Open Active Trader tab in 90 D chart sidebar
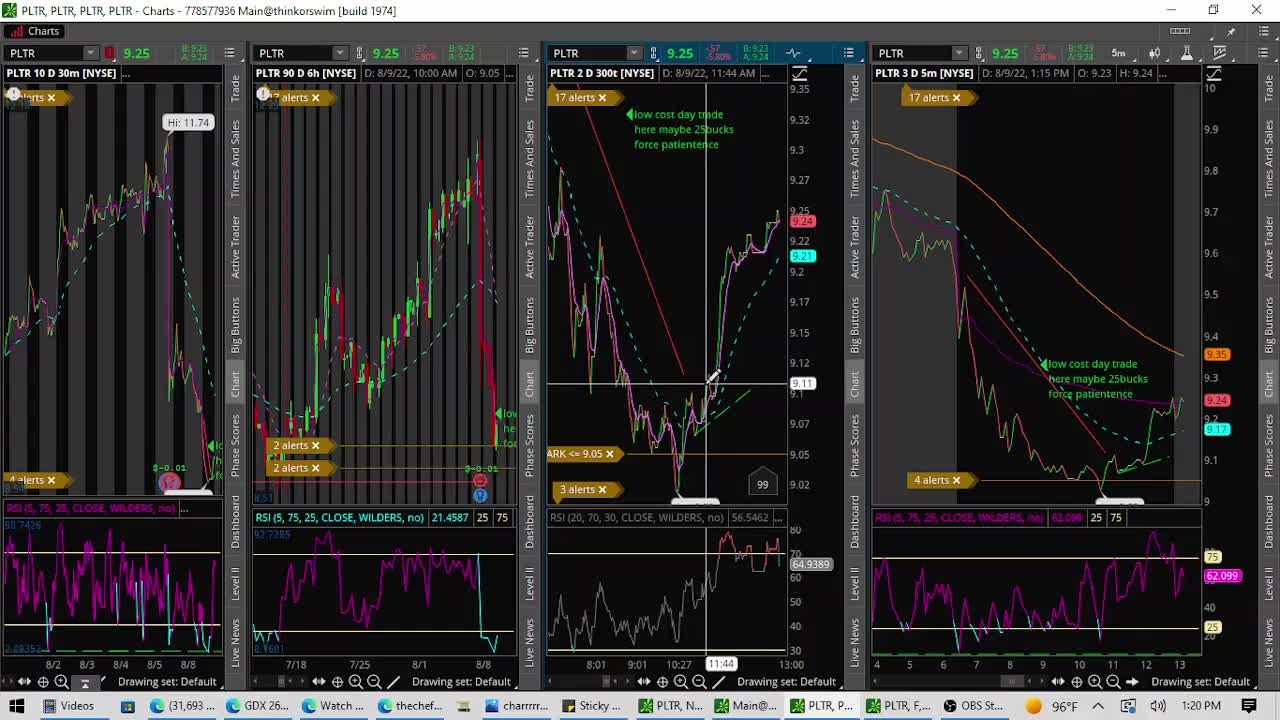Screen dimensions: 1280x720 pyautogui.click(x=530, y=247)
